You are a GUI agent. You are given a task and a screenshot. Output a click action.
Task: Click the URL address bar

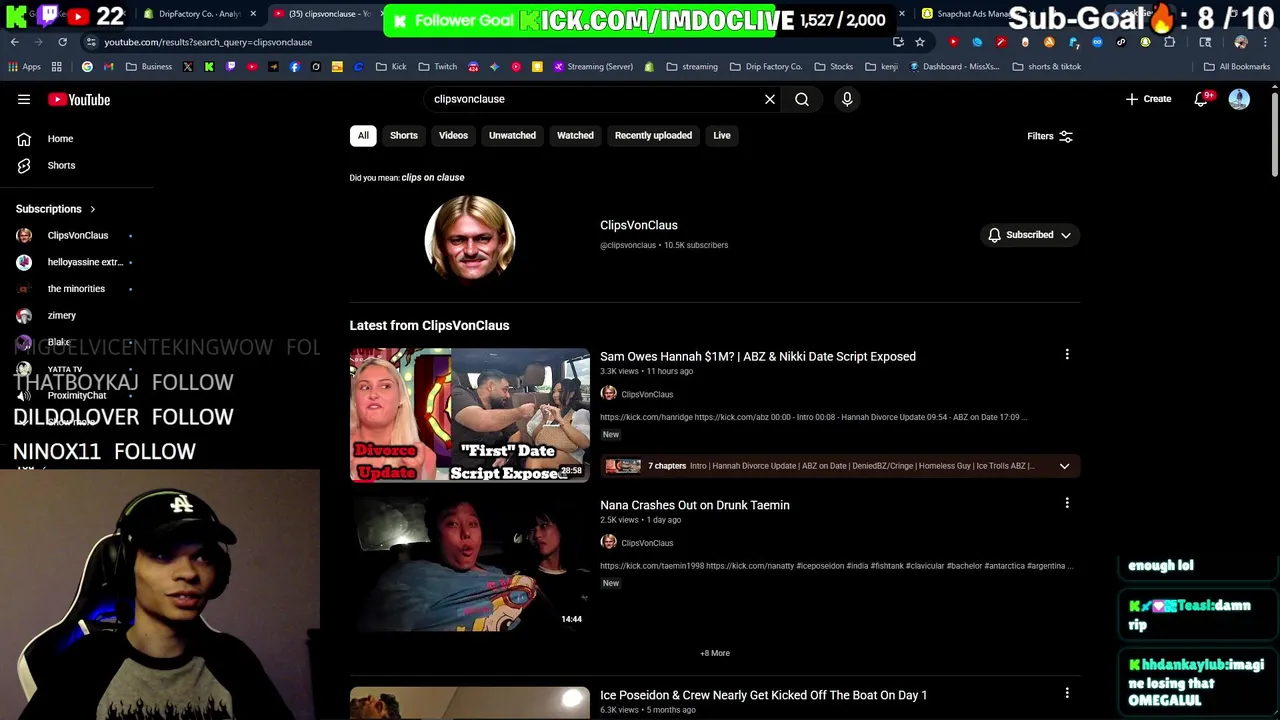click(480, 42)
